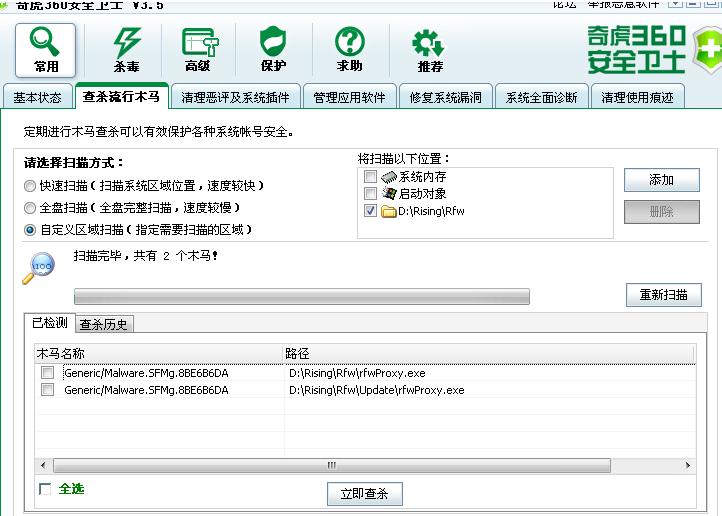
Task: Click the 全选 green label
Action: pos(71,489)
